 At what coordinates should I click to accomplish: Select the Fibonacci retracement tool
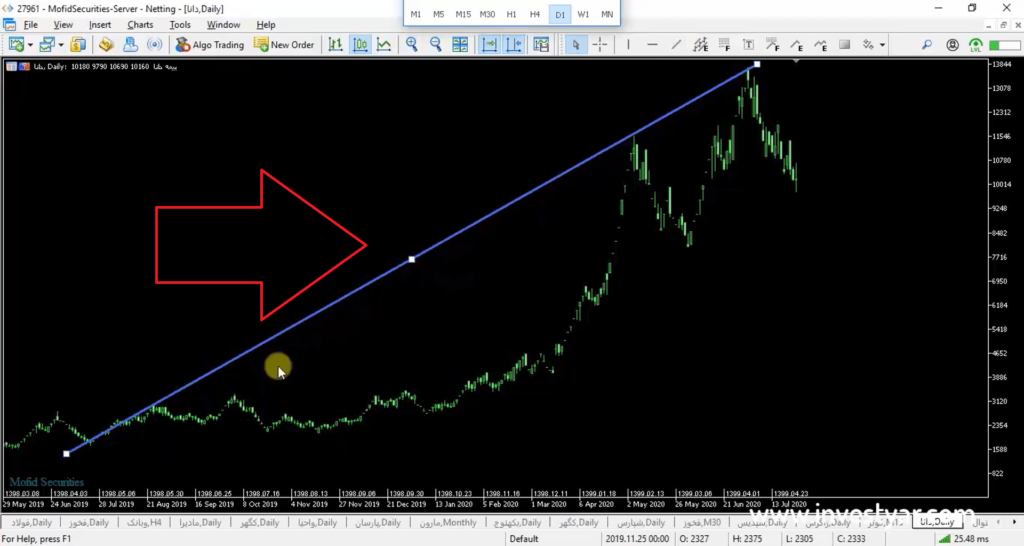click(724, 44)
